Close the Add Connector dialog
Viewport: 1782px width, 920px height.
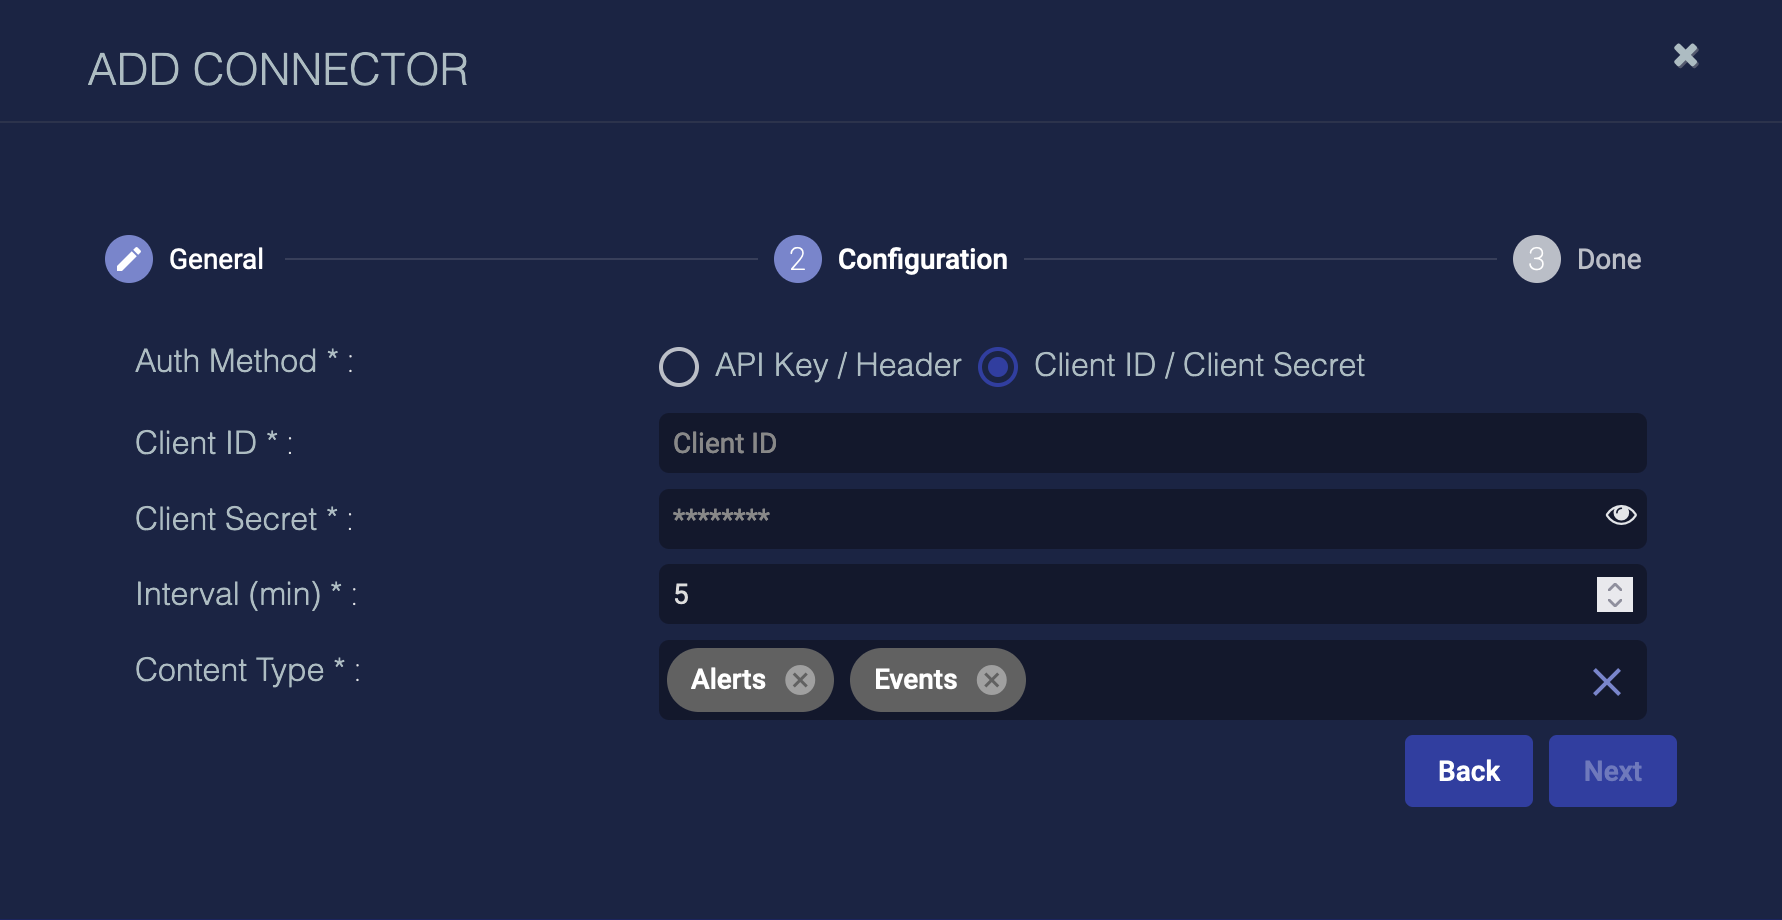[1686, 56]
